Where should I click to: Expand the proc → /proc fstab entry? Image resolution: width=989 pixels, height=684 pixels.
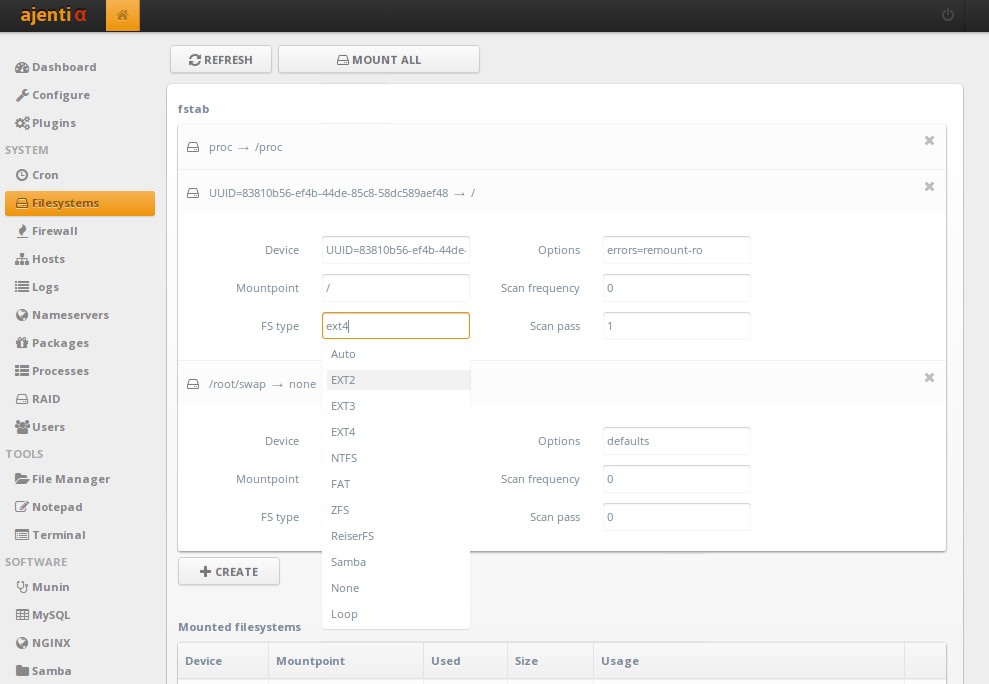245,147
